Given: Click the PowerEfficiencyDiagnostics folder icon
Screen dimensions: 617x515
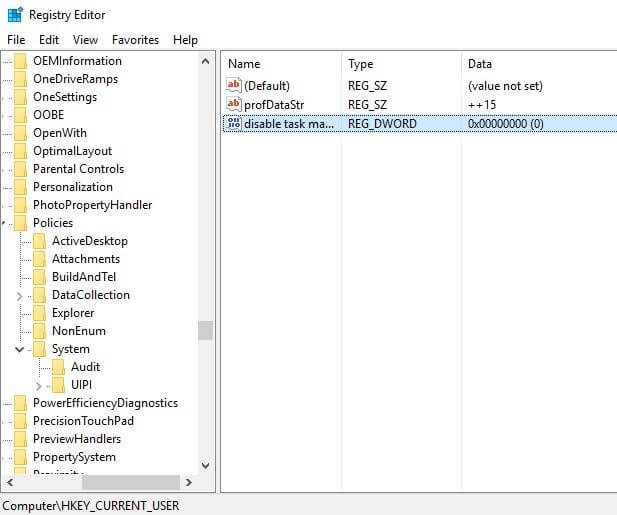Looking at the screenshot, I should point(20,403).
